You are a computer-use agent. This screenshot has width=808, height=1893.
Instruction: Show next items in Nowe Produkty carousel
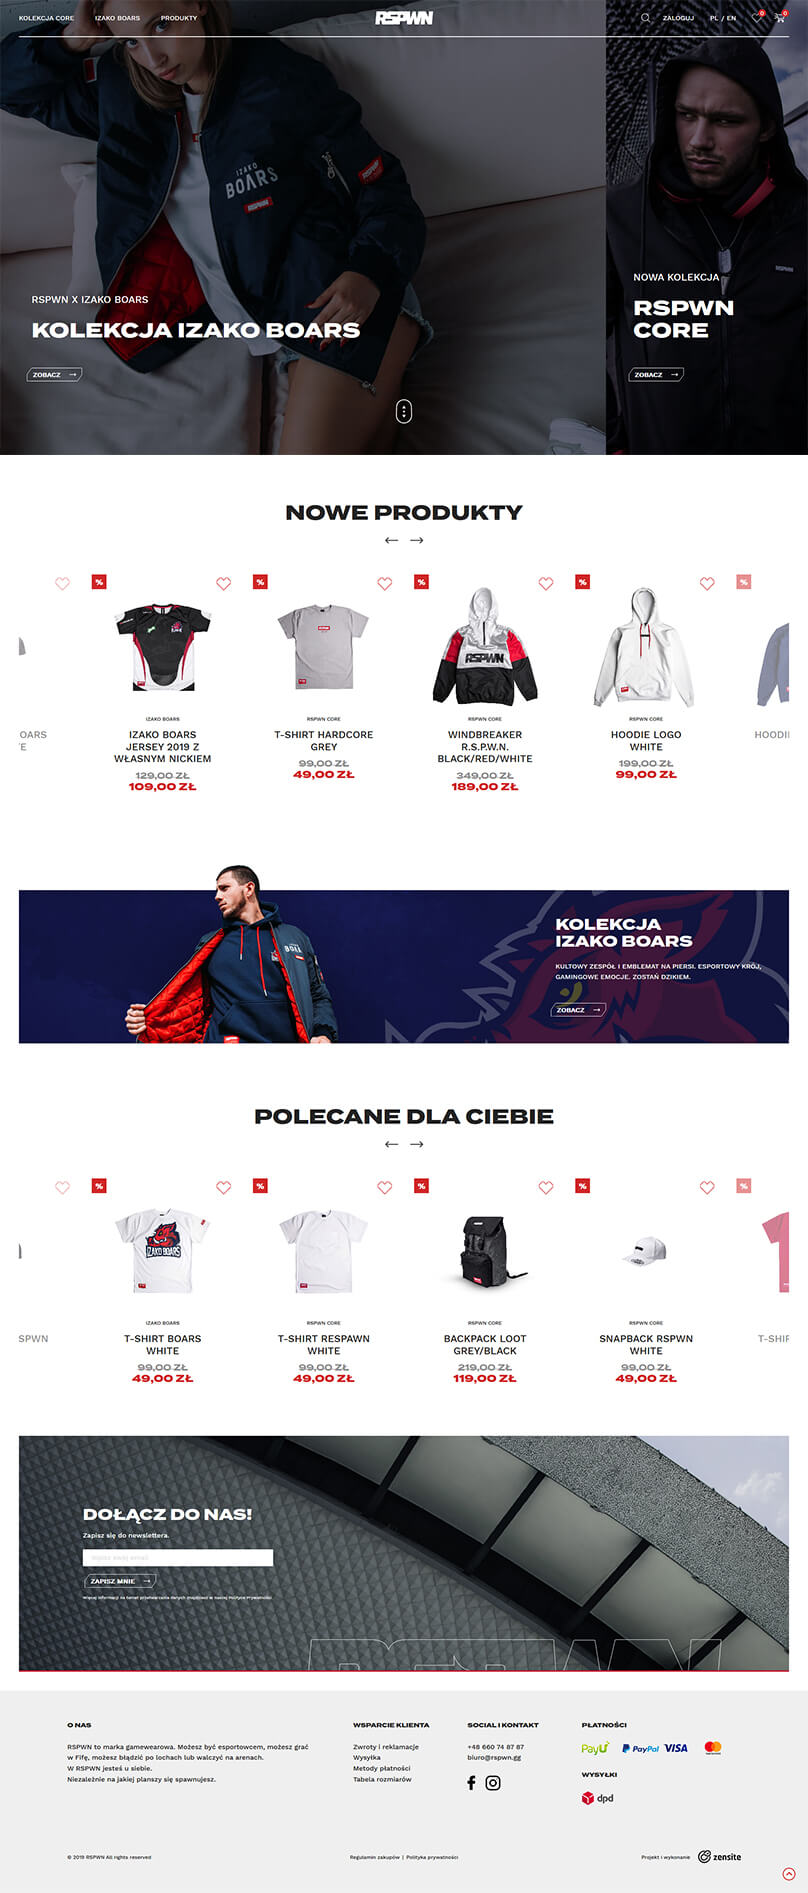pos(417,540)
